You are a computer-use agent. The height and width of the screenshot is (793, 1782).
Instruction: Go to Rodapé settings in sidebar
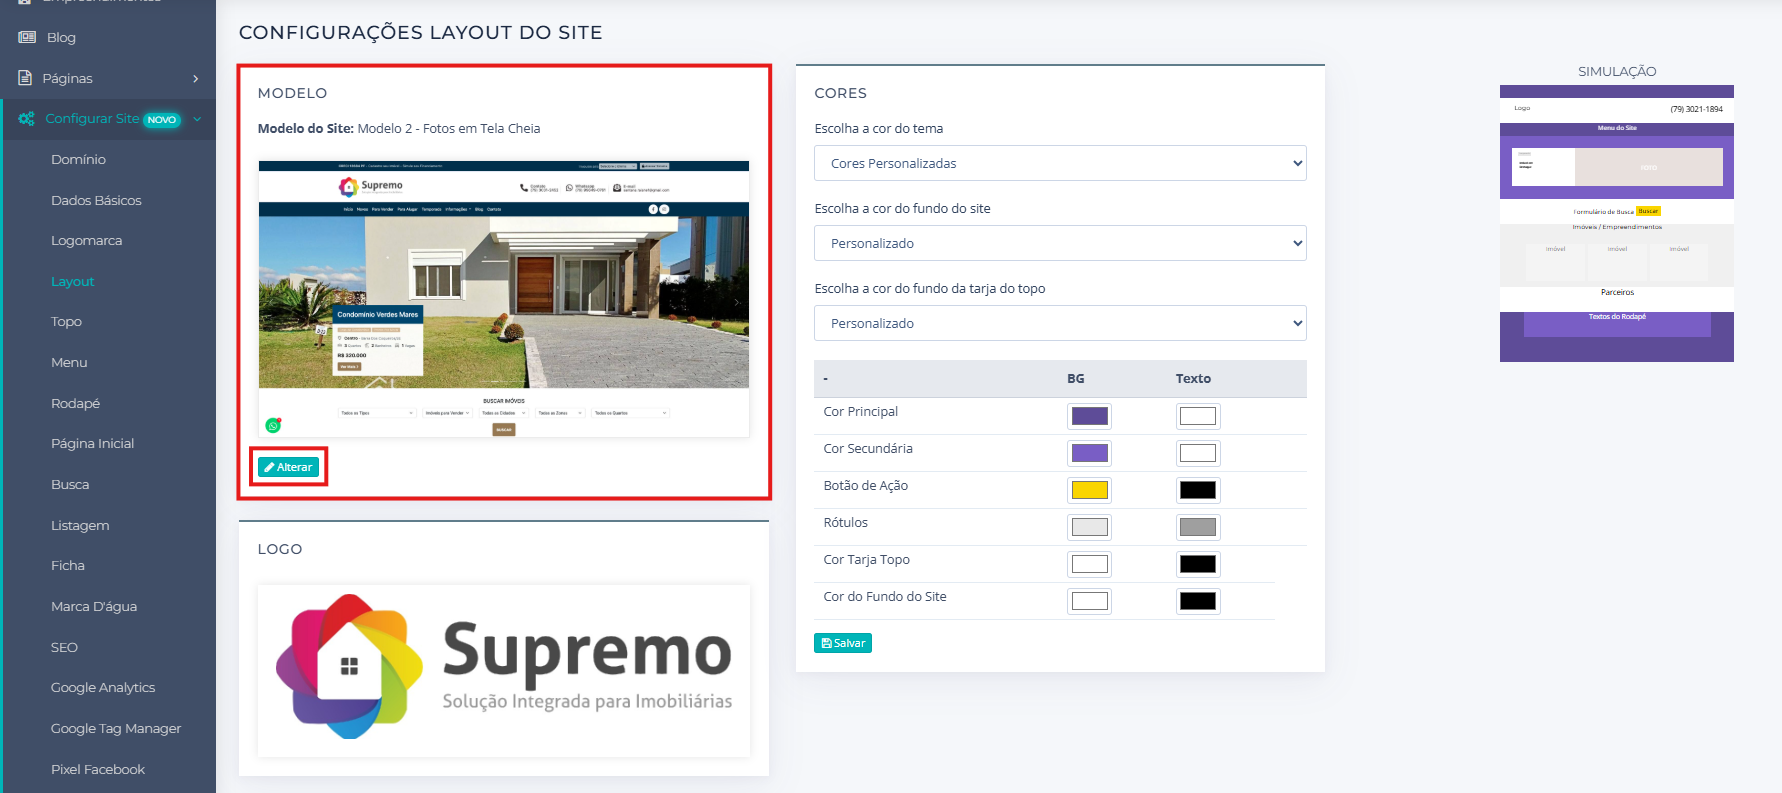pos(76,403)
